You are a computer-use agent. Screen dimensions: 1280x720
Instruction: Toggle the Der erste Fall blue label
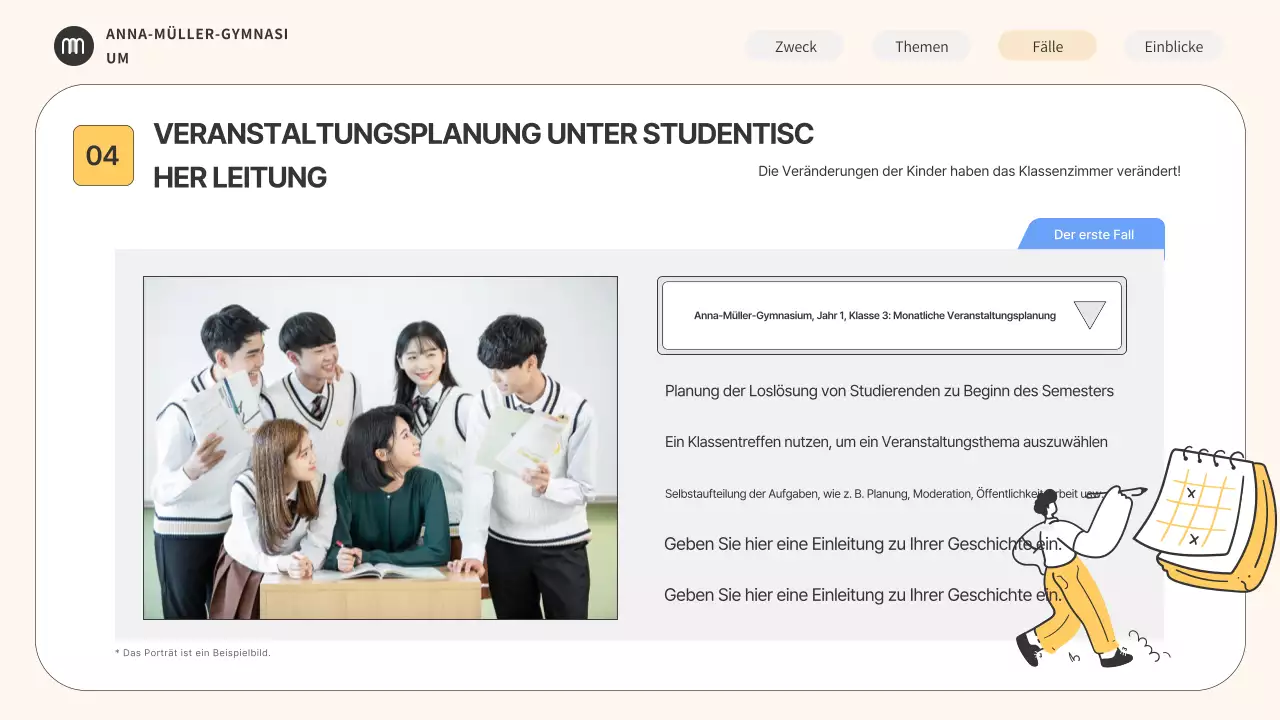click(1093, 234)
